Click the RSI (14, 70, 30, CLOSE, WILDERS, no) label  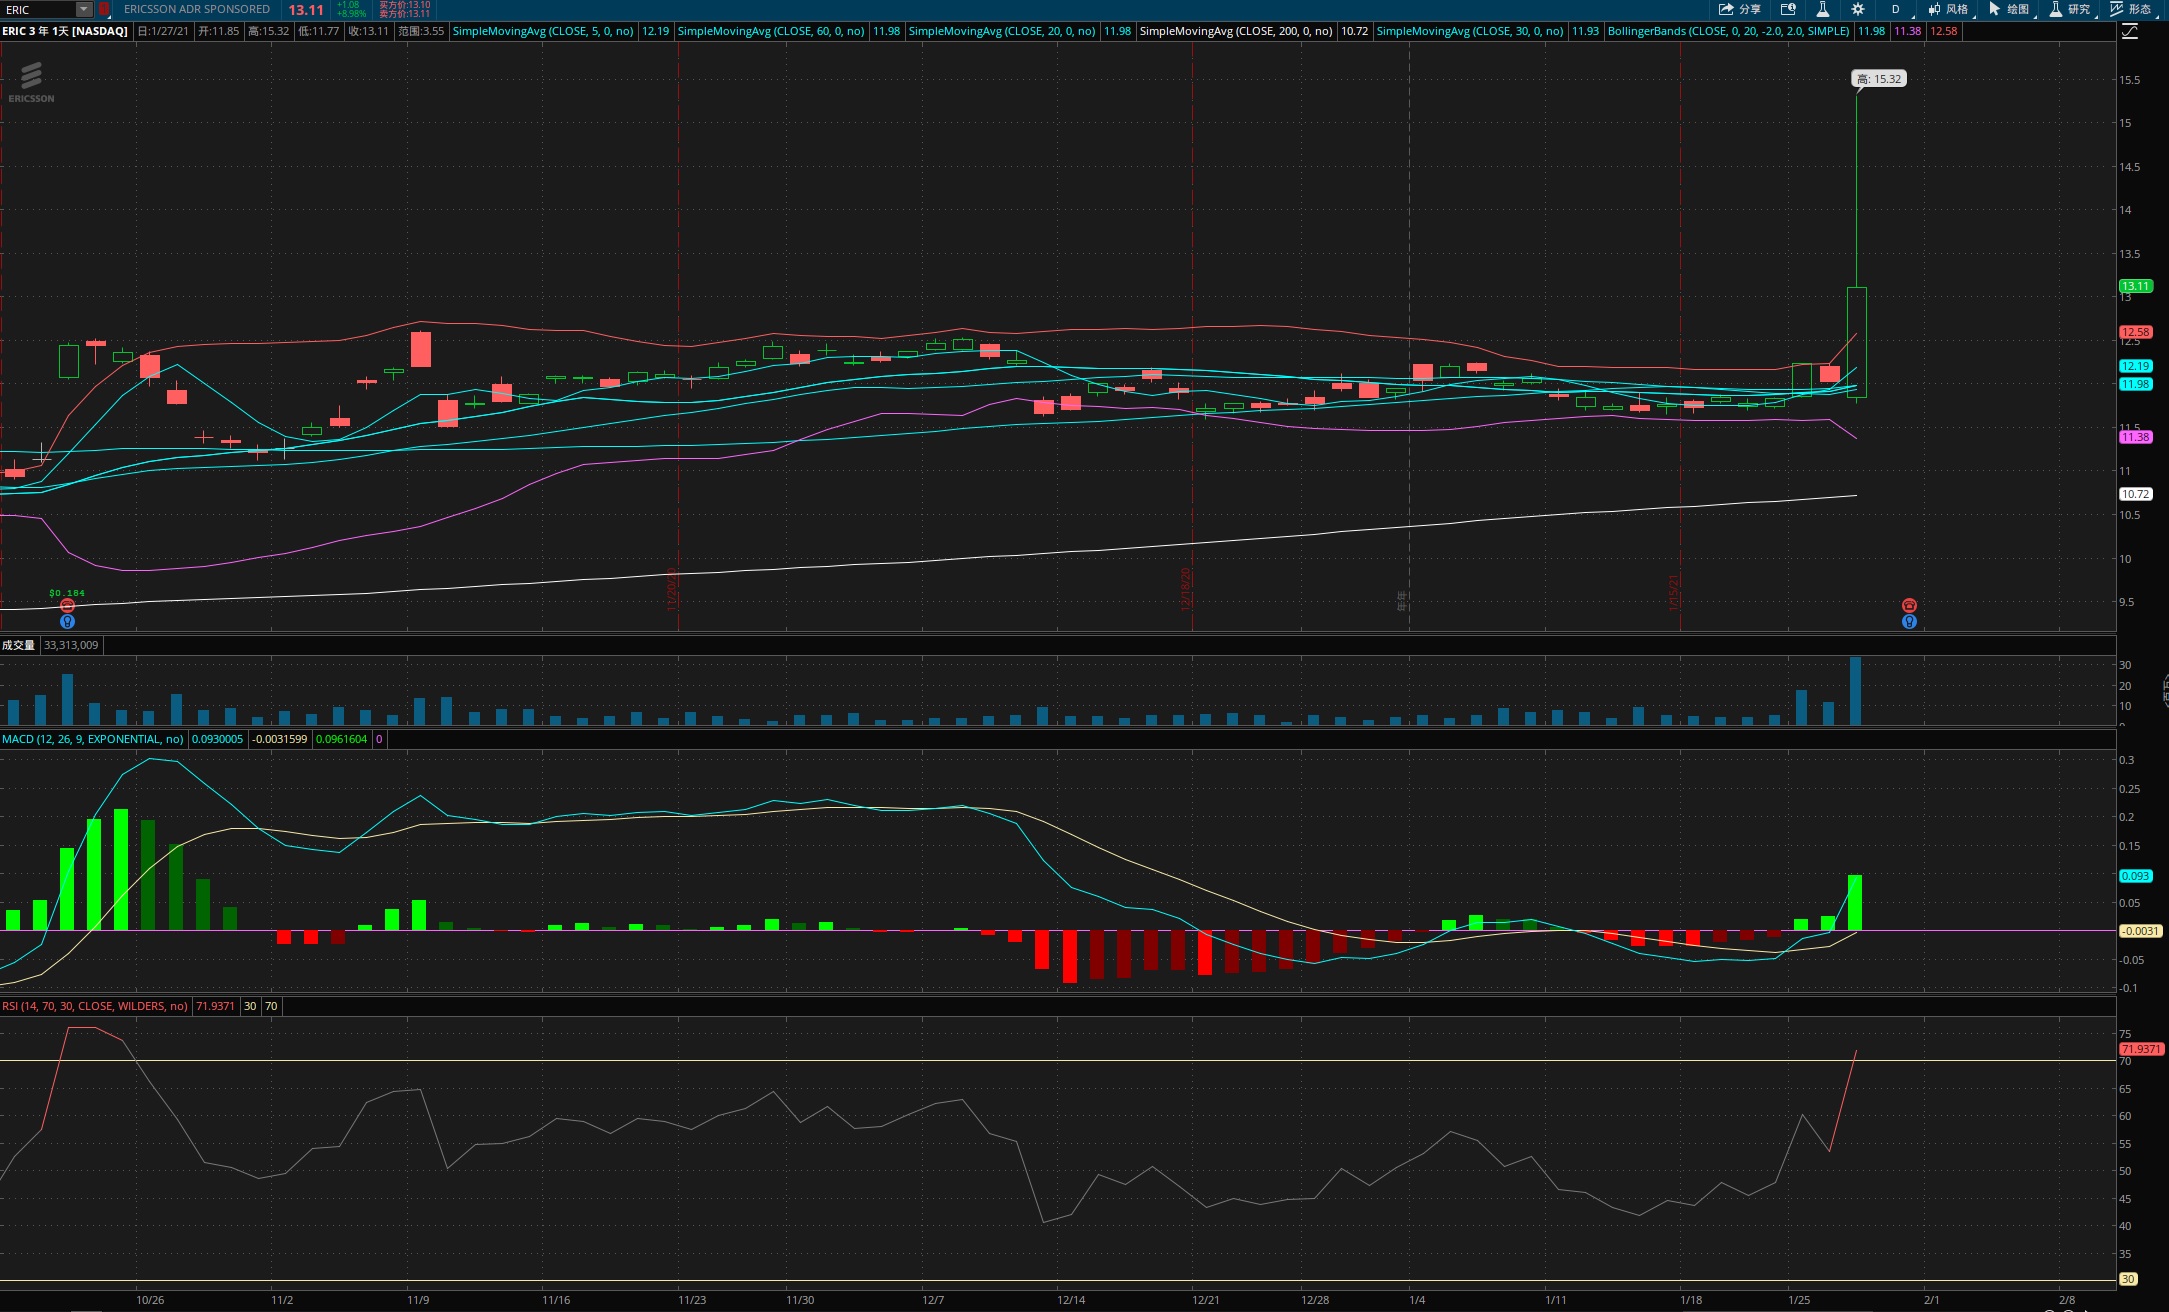[x=95, y=1006]
